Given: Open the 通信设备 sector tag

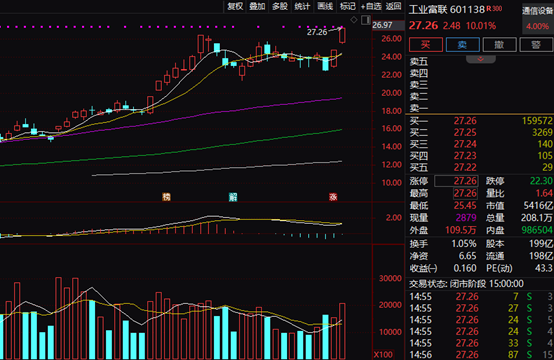Looking at the screenshot, I should tap(537, 11).
